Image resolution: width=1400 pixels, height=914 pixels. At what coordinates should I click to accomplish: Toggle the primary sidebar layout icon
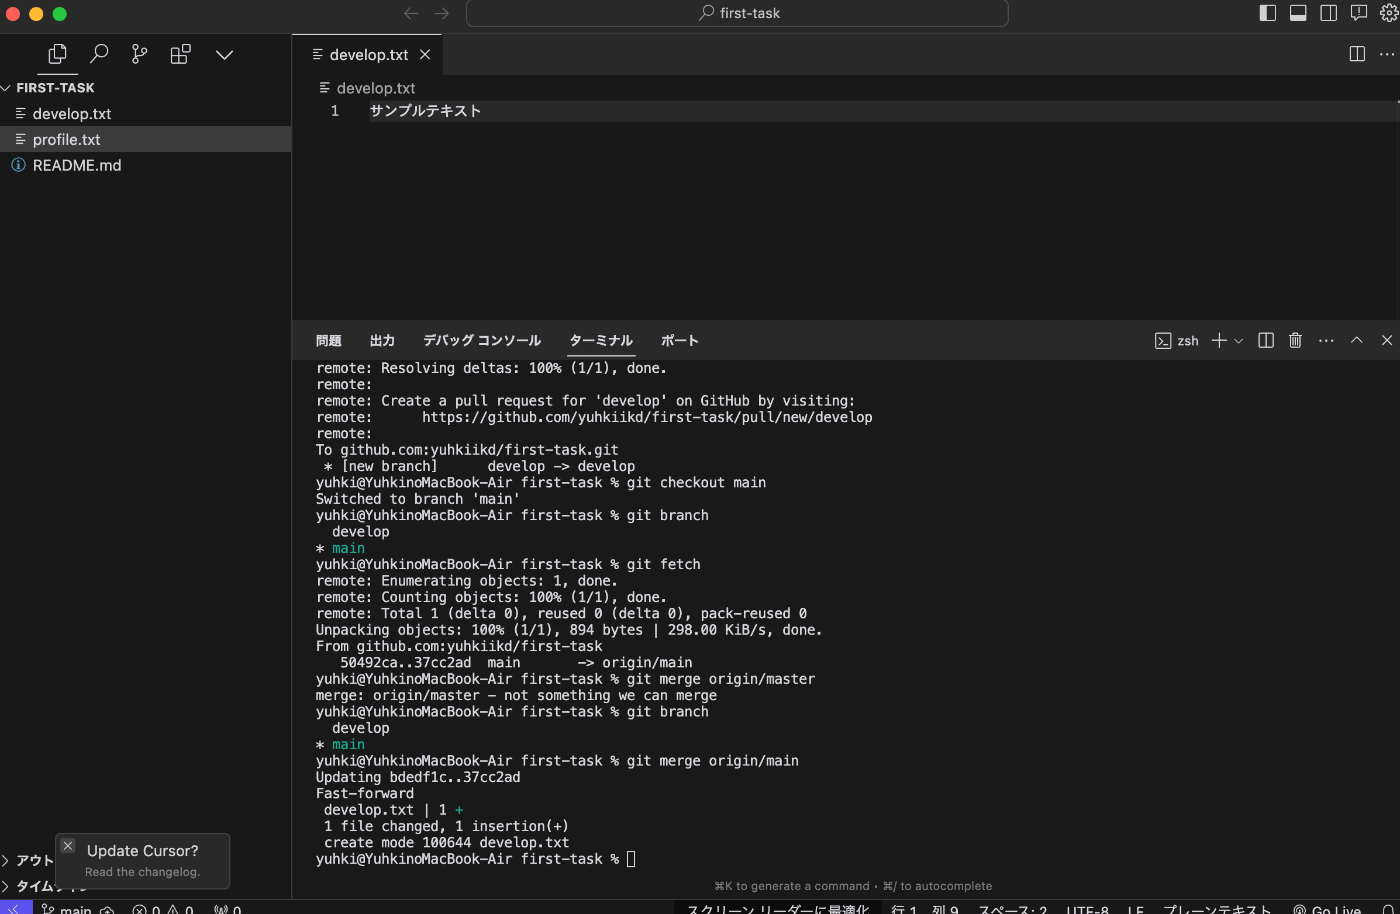pyautogui.click(x=1268, y=13)
